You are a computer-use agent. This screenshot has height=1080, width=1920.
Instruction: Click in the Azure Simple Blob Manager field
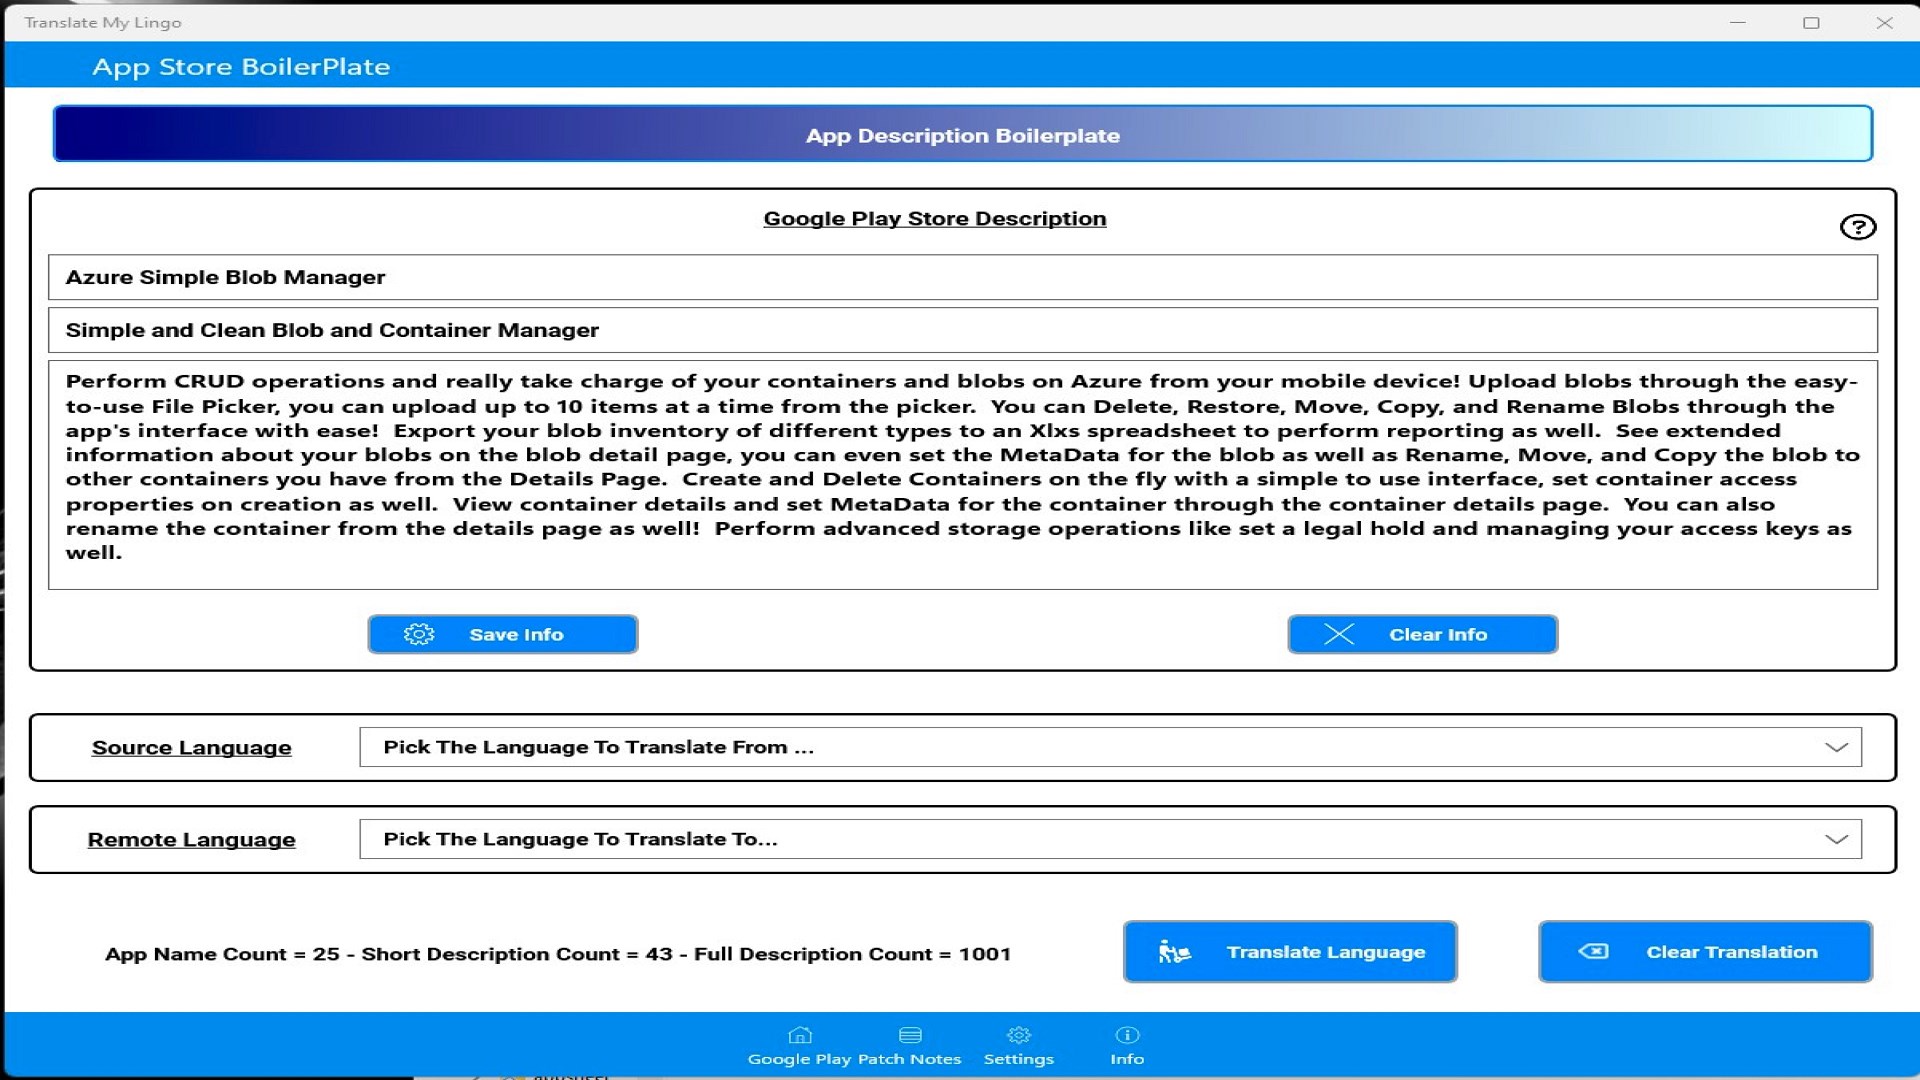962,277
